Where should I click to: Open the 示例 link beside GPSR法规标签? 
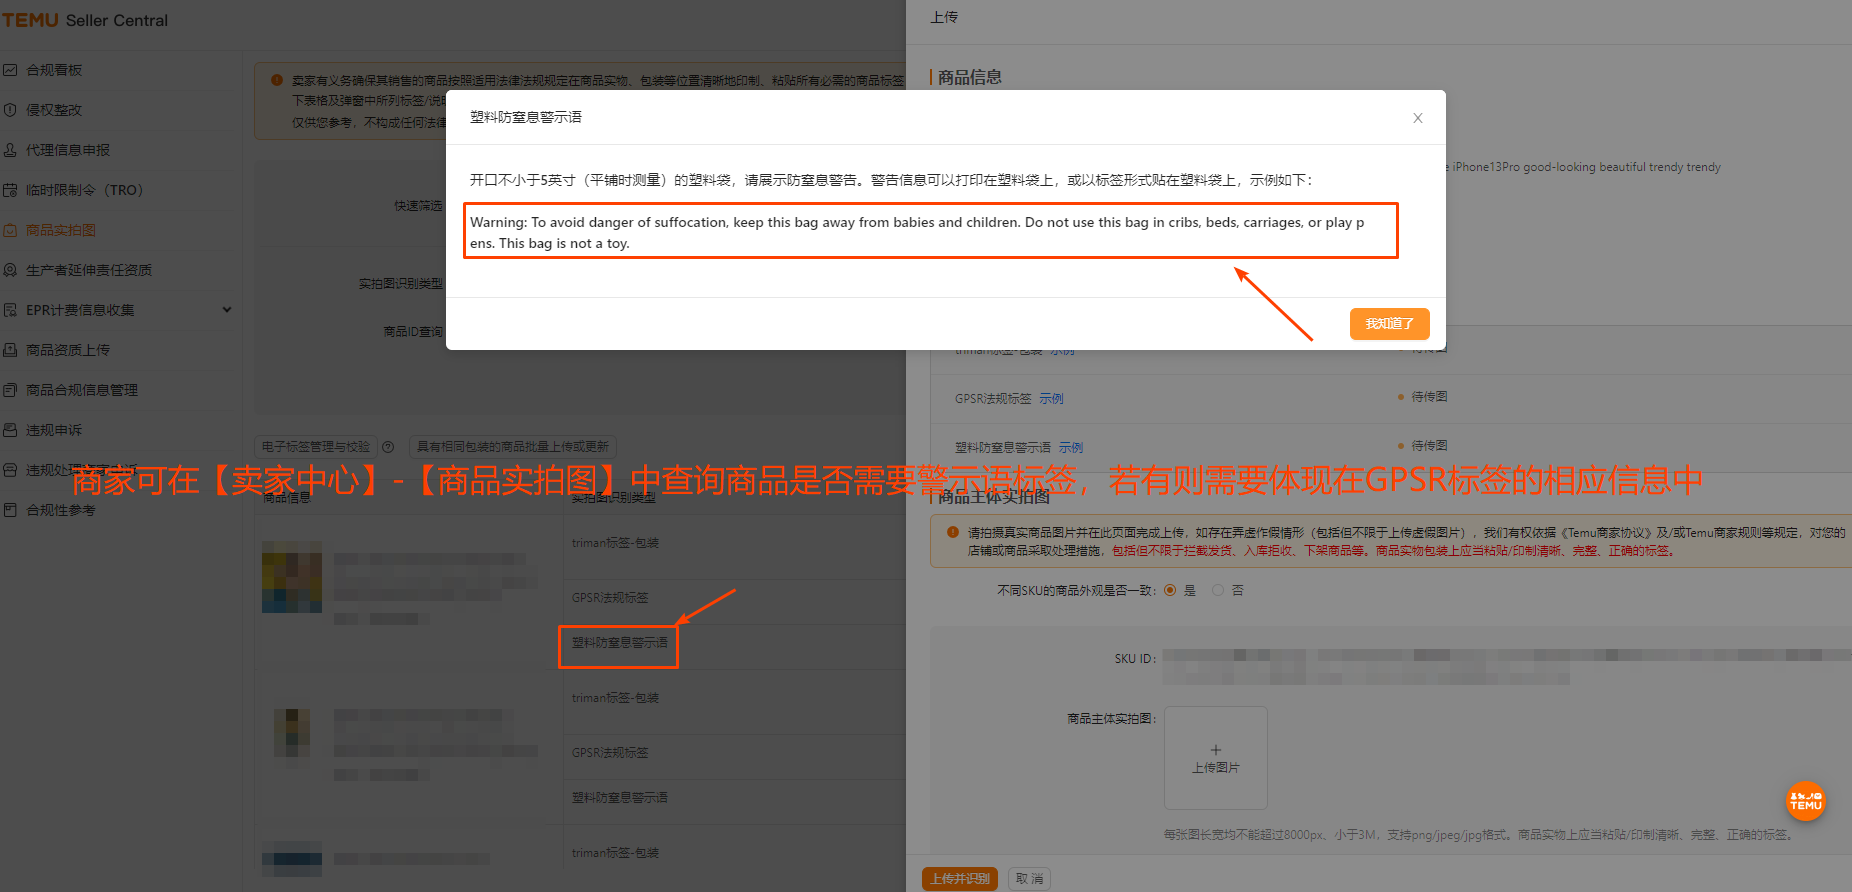click(x=1051, y=399)
